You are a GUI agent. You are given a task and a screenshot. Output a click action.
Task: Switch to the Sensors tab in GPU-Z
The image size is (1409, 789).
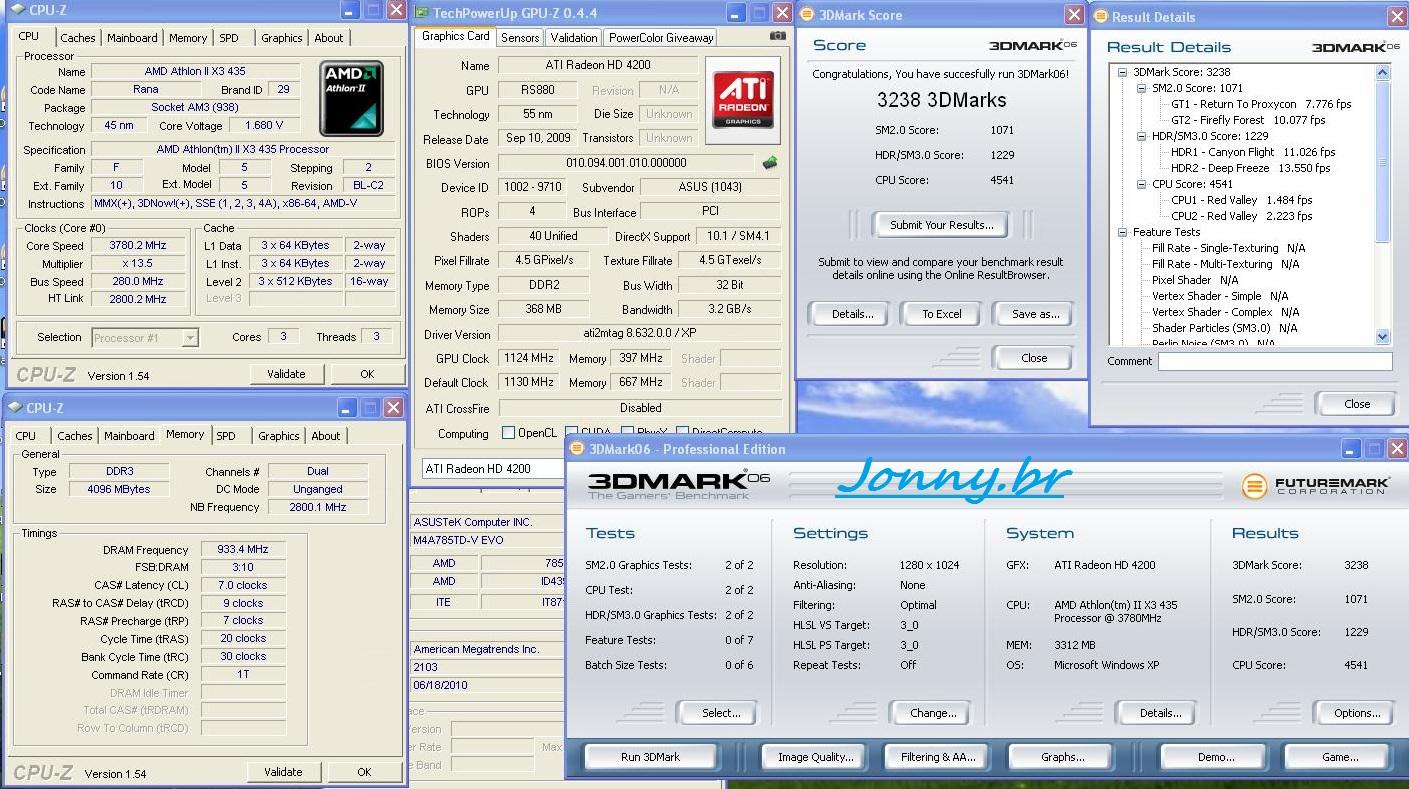click(520, 38)
